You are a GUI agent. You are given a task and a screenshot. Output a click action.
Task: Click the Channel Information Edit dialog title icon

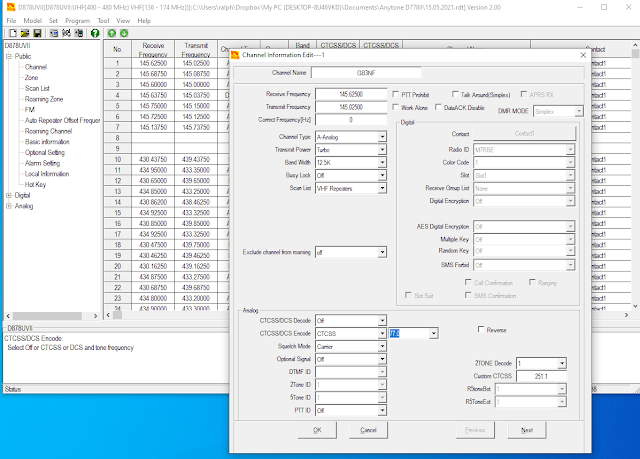click(x=235, y=55)
